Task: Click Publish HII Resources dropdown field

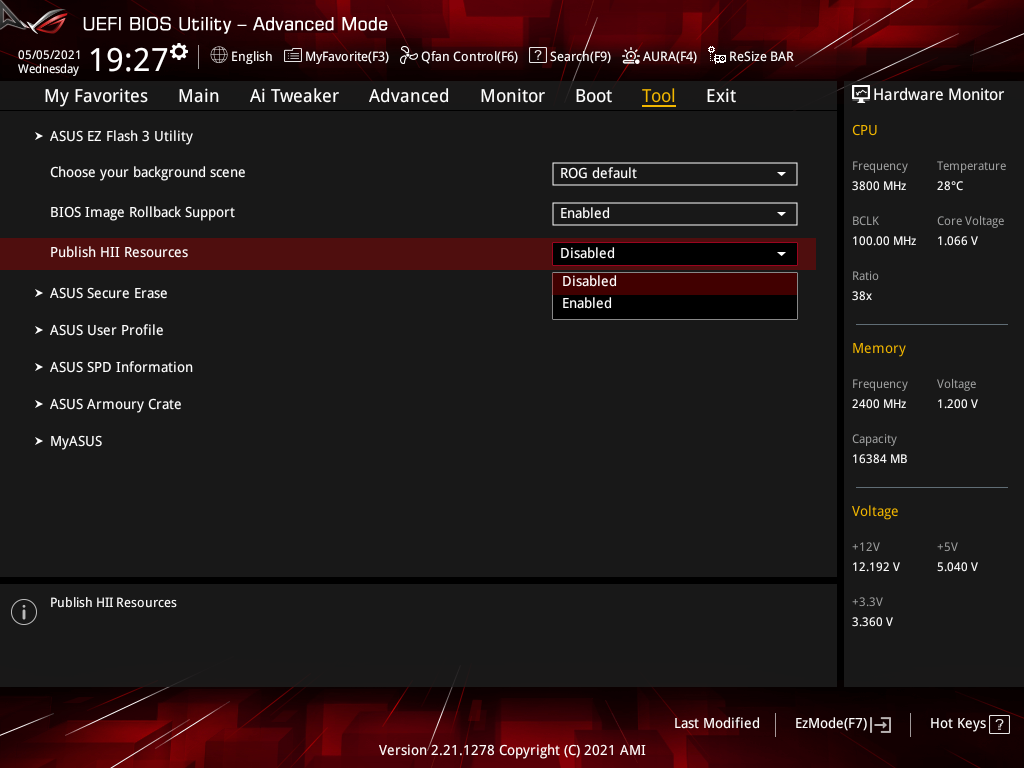Action: (675, 253)
